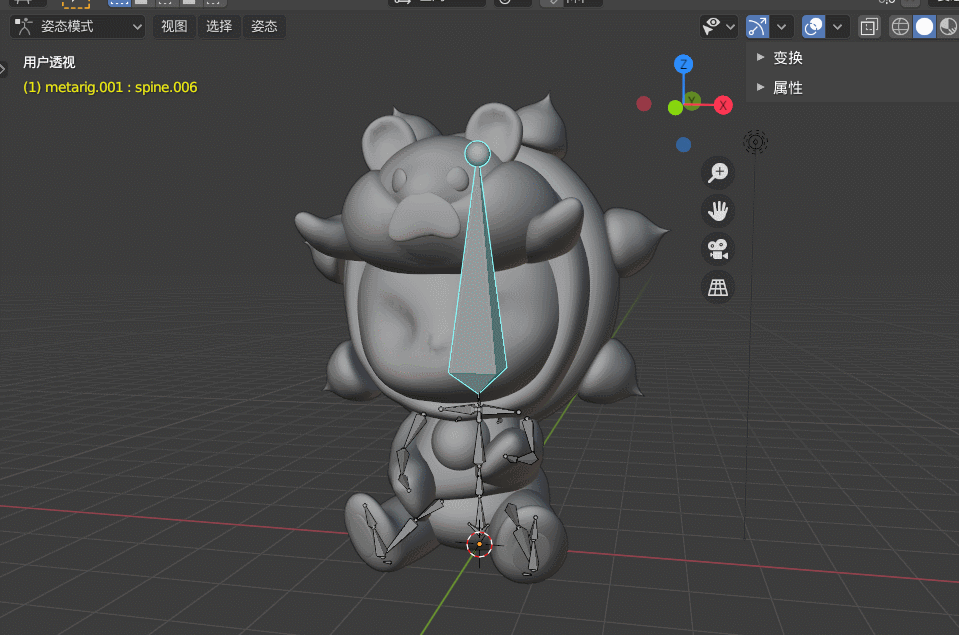This screenshot has height=635, width=959.
Task: Expand the collapsed toolbar arrow near 用户透视
Action: (3, 69)
